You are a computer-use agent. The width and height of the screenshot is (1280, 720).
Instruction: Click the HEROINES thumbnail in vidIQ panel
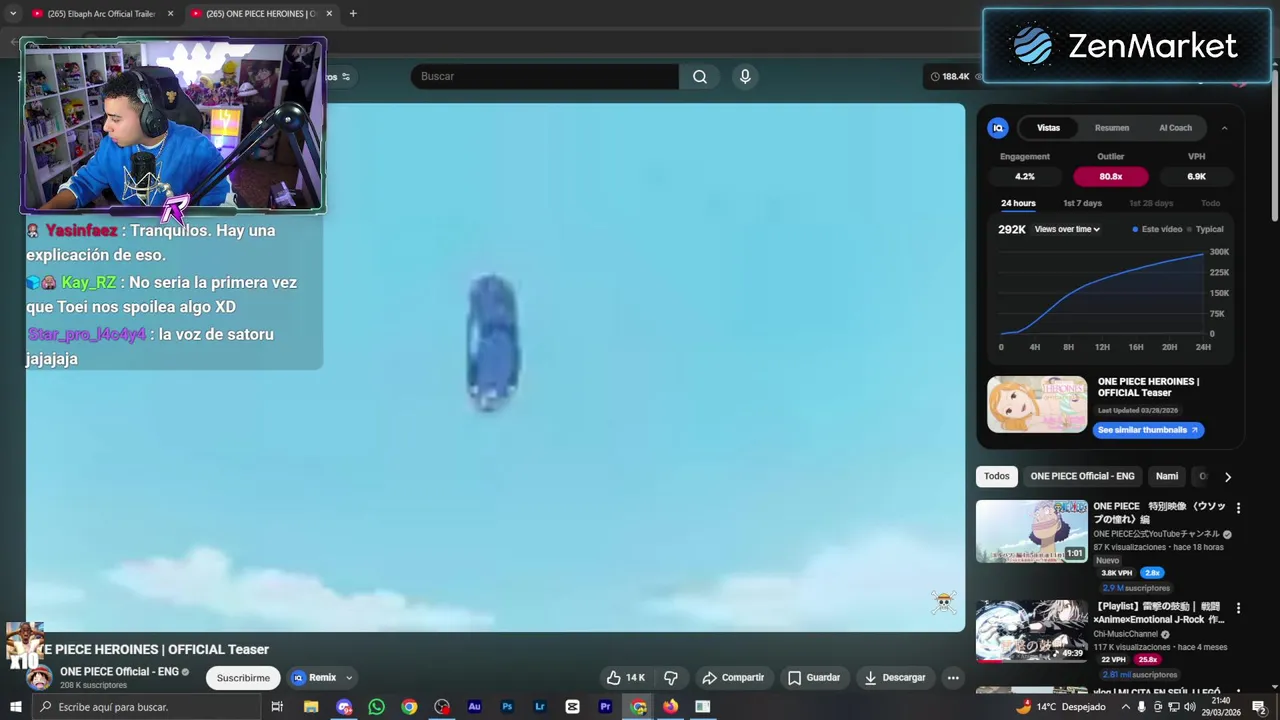[x=1037, y=404]
